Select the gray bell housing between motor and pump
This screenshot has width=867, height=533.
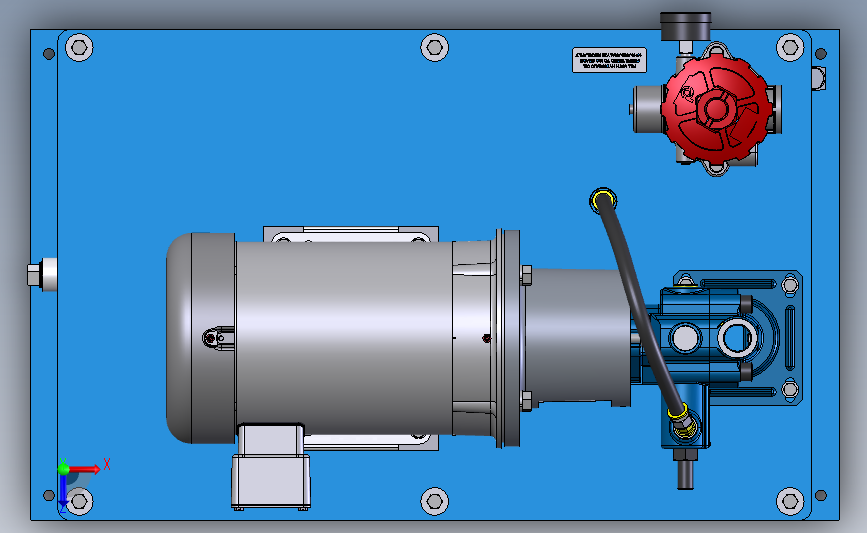(578, 337)
